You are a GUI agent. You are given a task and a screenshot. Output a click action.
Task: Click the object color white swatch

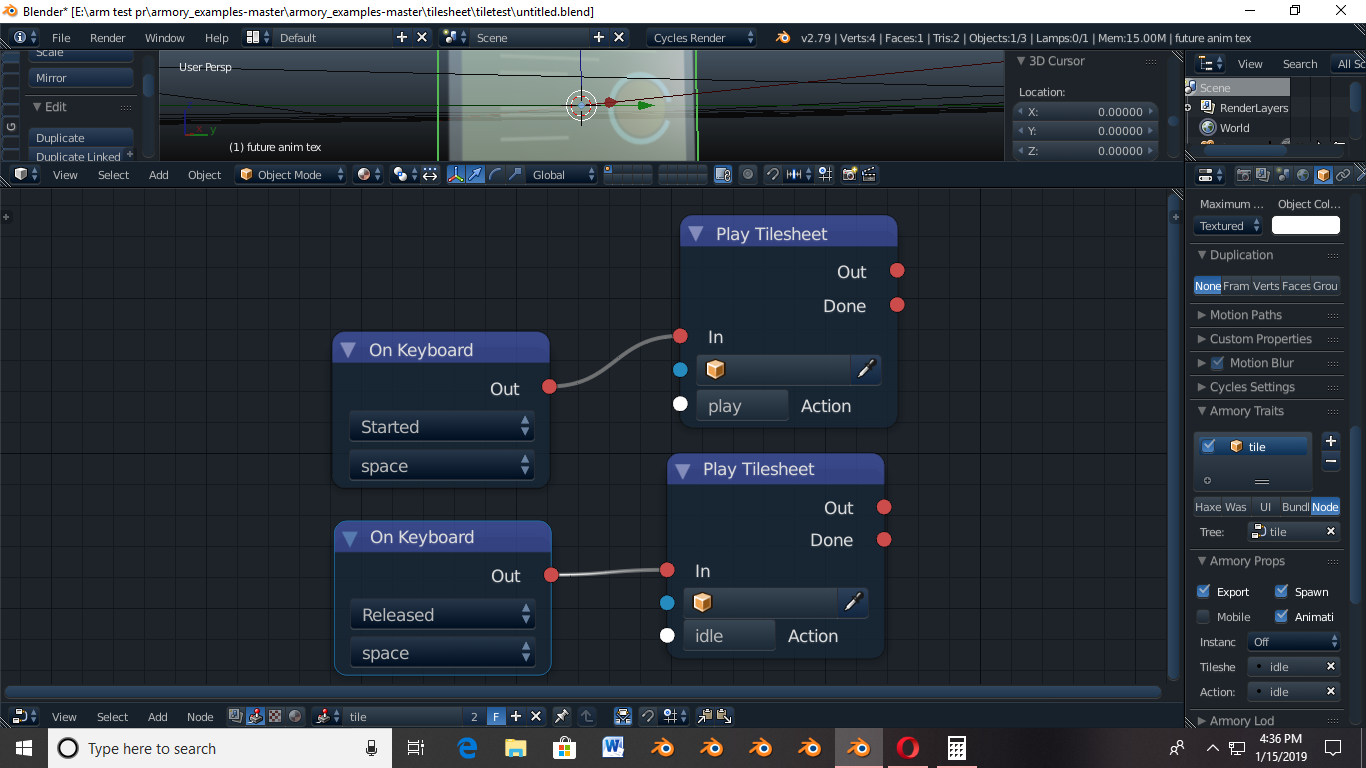click(x=1305, y=225)
